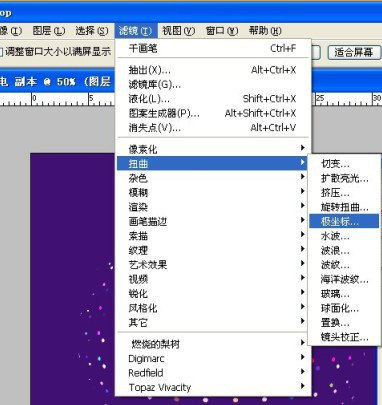The height and width of the screenshot is (405, 382).
Task: Expand the 画笔描边 submenu
Action: point(213,221)
